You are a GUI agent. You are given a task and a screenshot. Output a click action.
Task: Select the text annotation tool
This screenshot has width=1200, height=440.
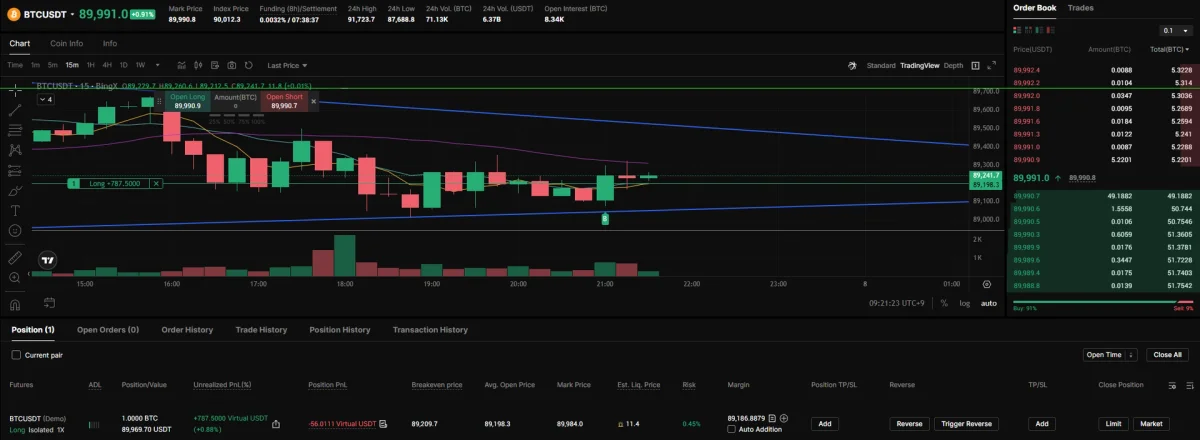point(15,210)
